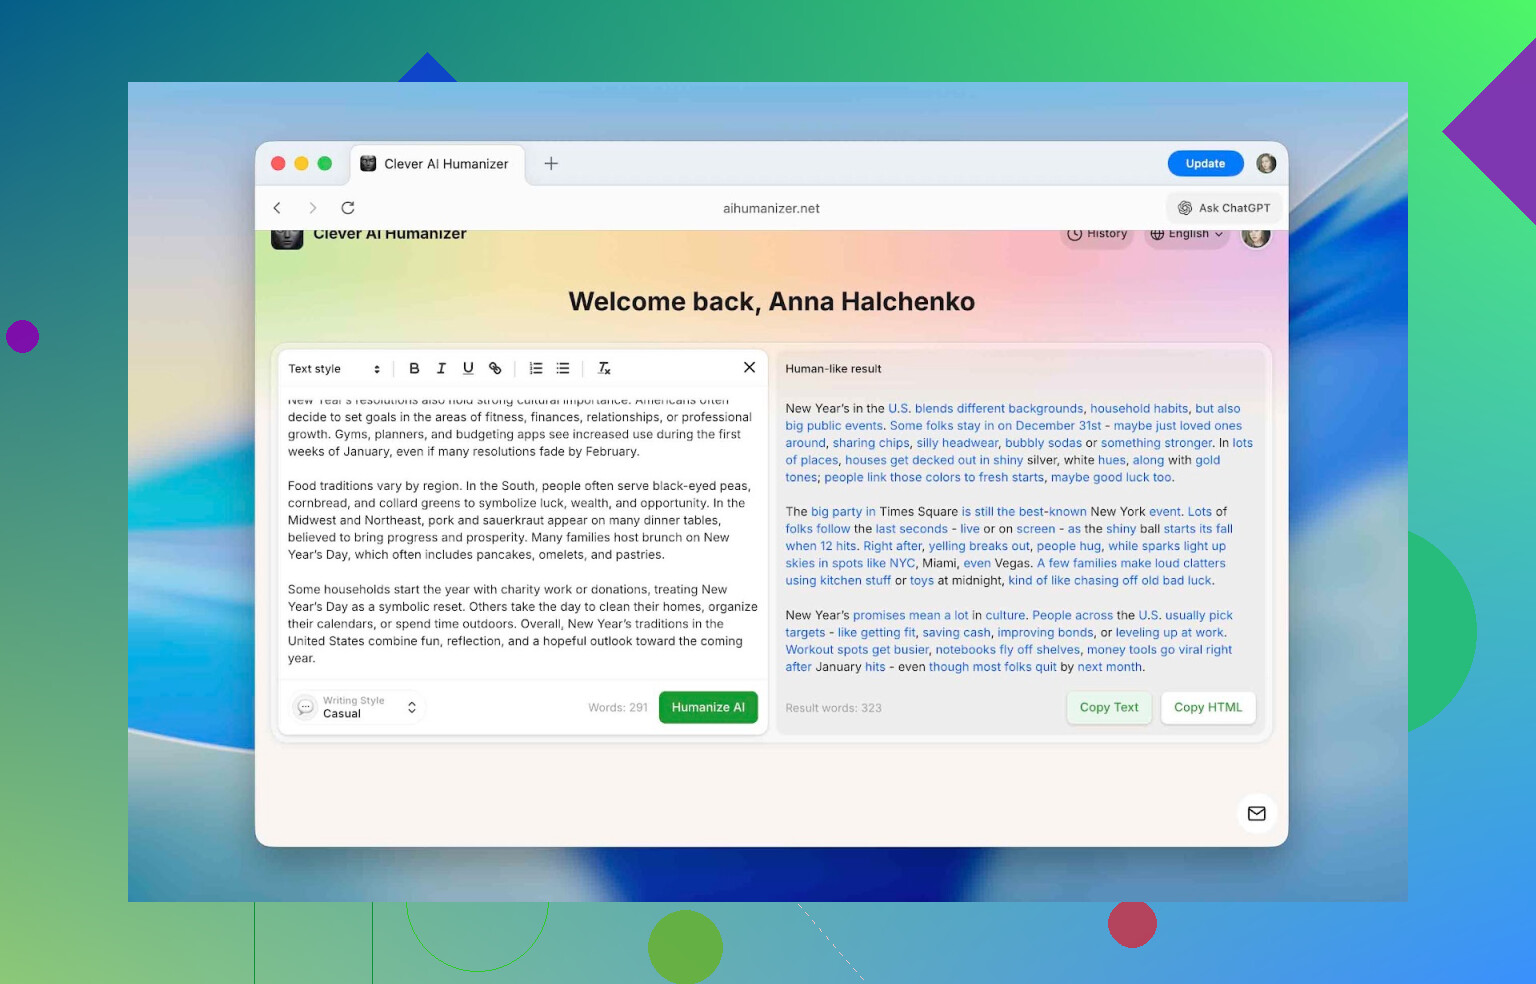Copy the result as text

point(1108,707)
